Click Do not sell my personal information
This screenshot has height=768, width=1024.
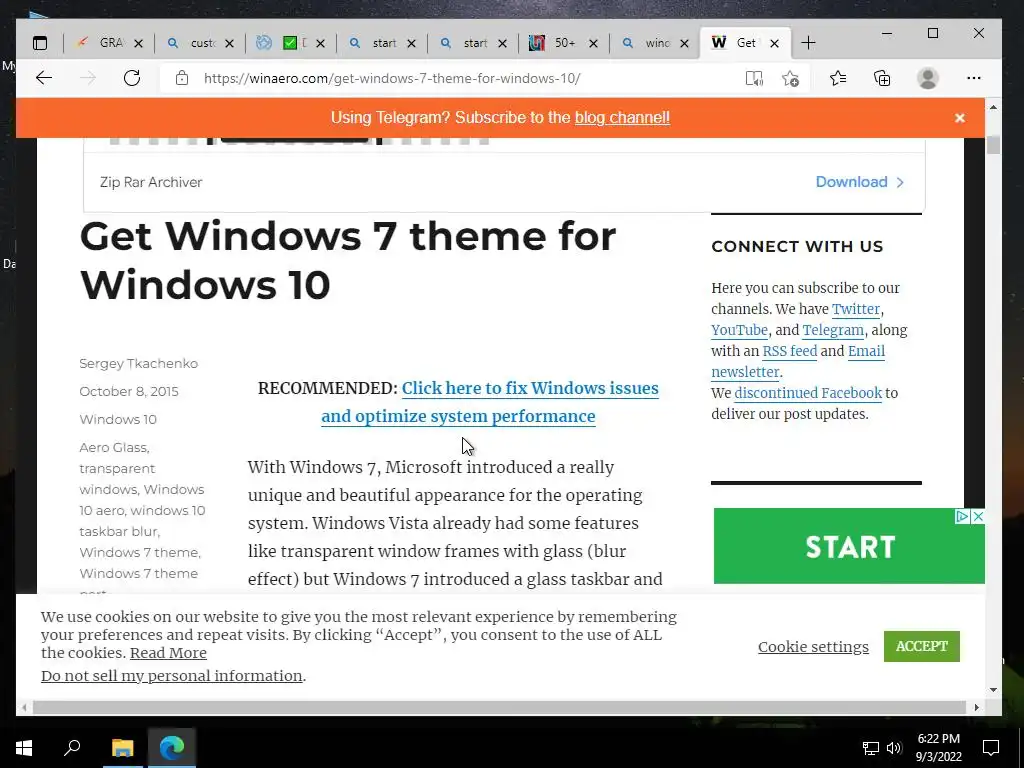(172, 676)
